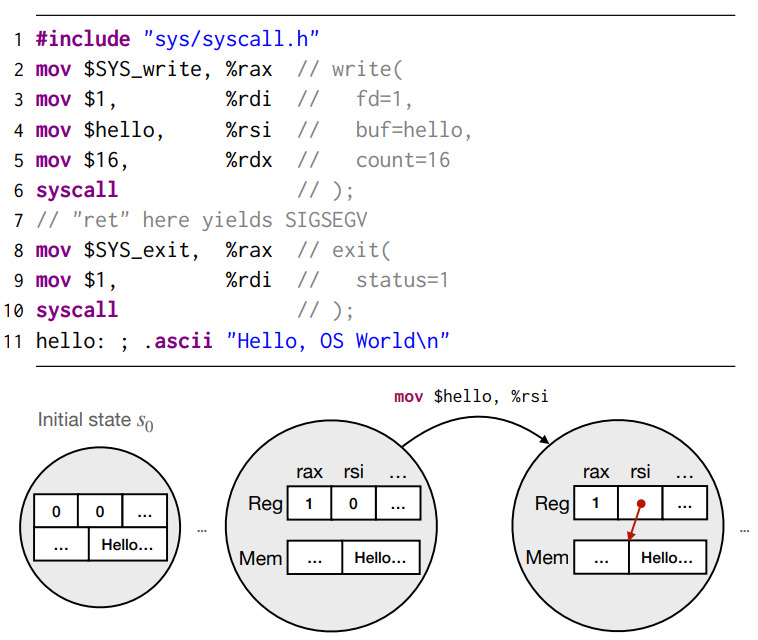Click the red pointer dot in rsi cell
This screenshot has width=758, height=640.
click(x=641, y=503)
